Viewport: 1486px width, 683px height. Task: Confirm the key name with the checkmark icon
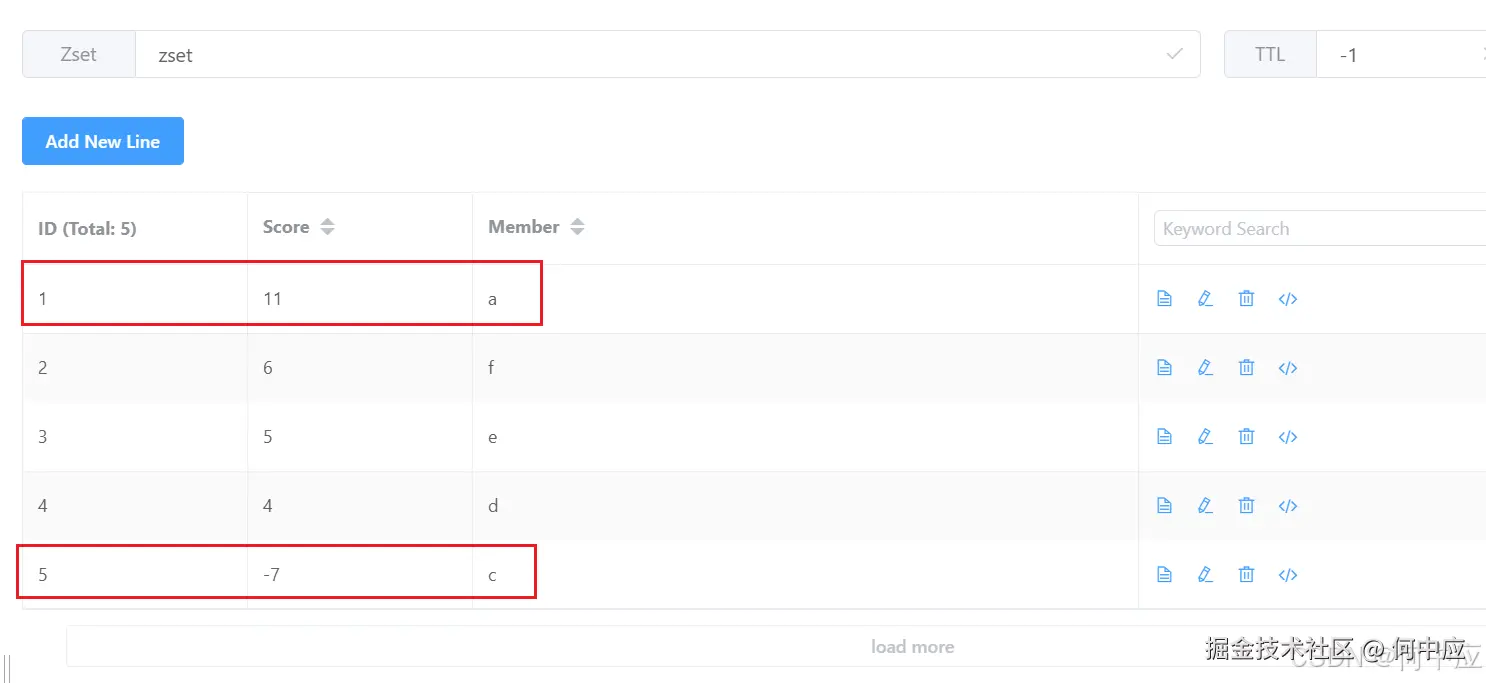coord(1175,54)
